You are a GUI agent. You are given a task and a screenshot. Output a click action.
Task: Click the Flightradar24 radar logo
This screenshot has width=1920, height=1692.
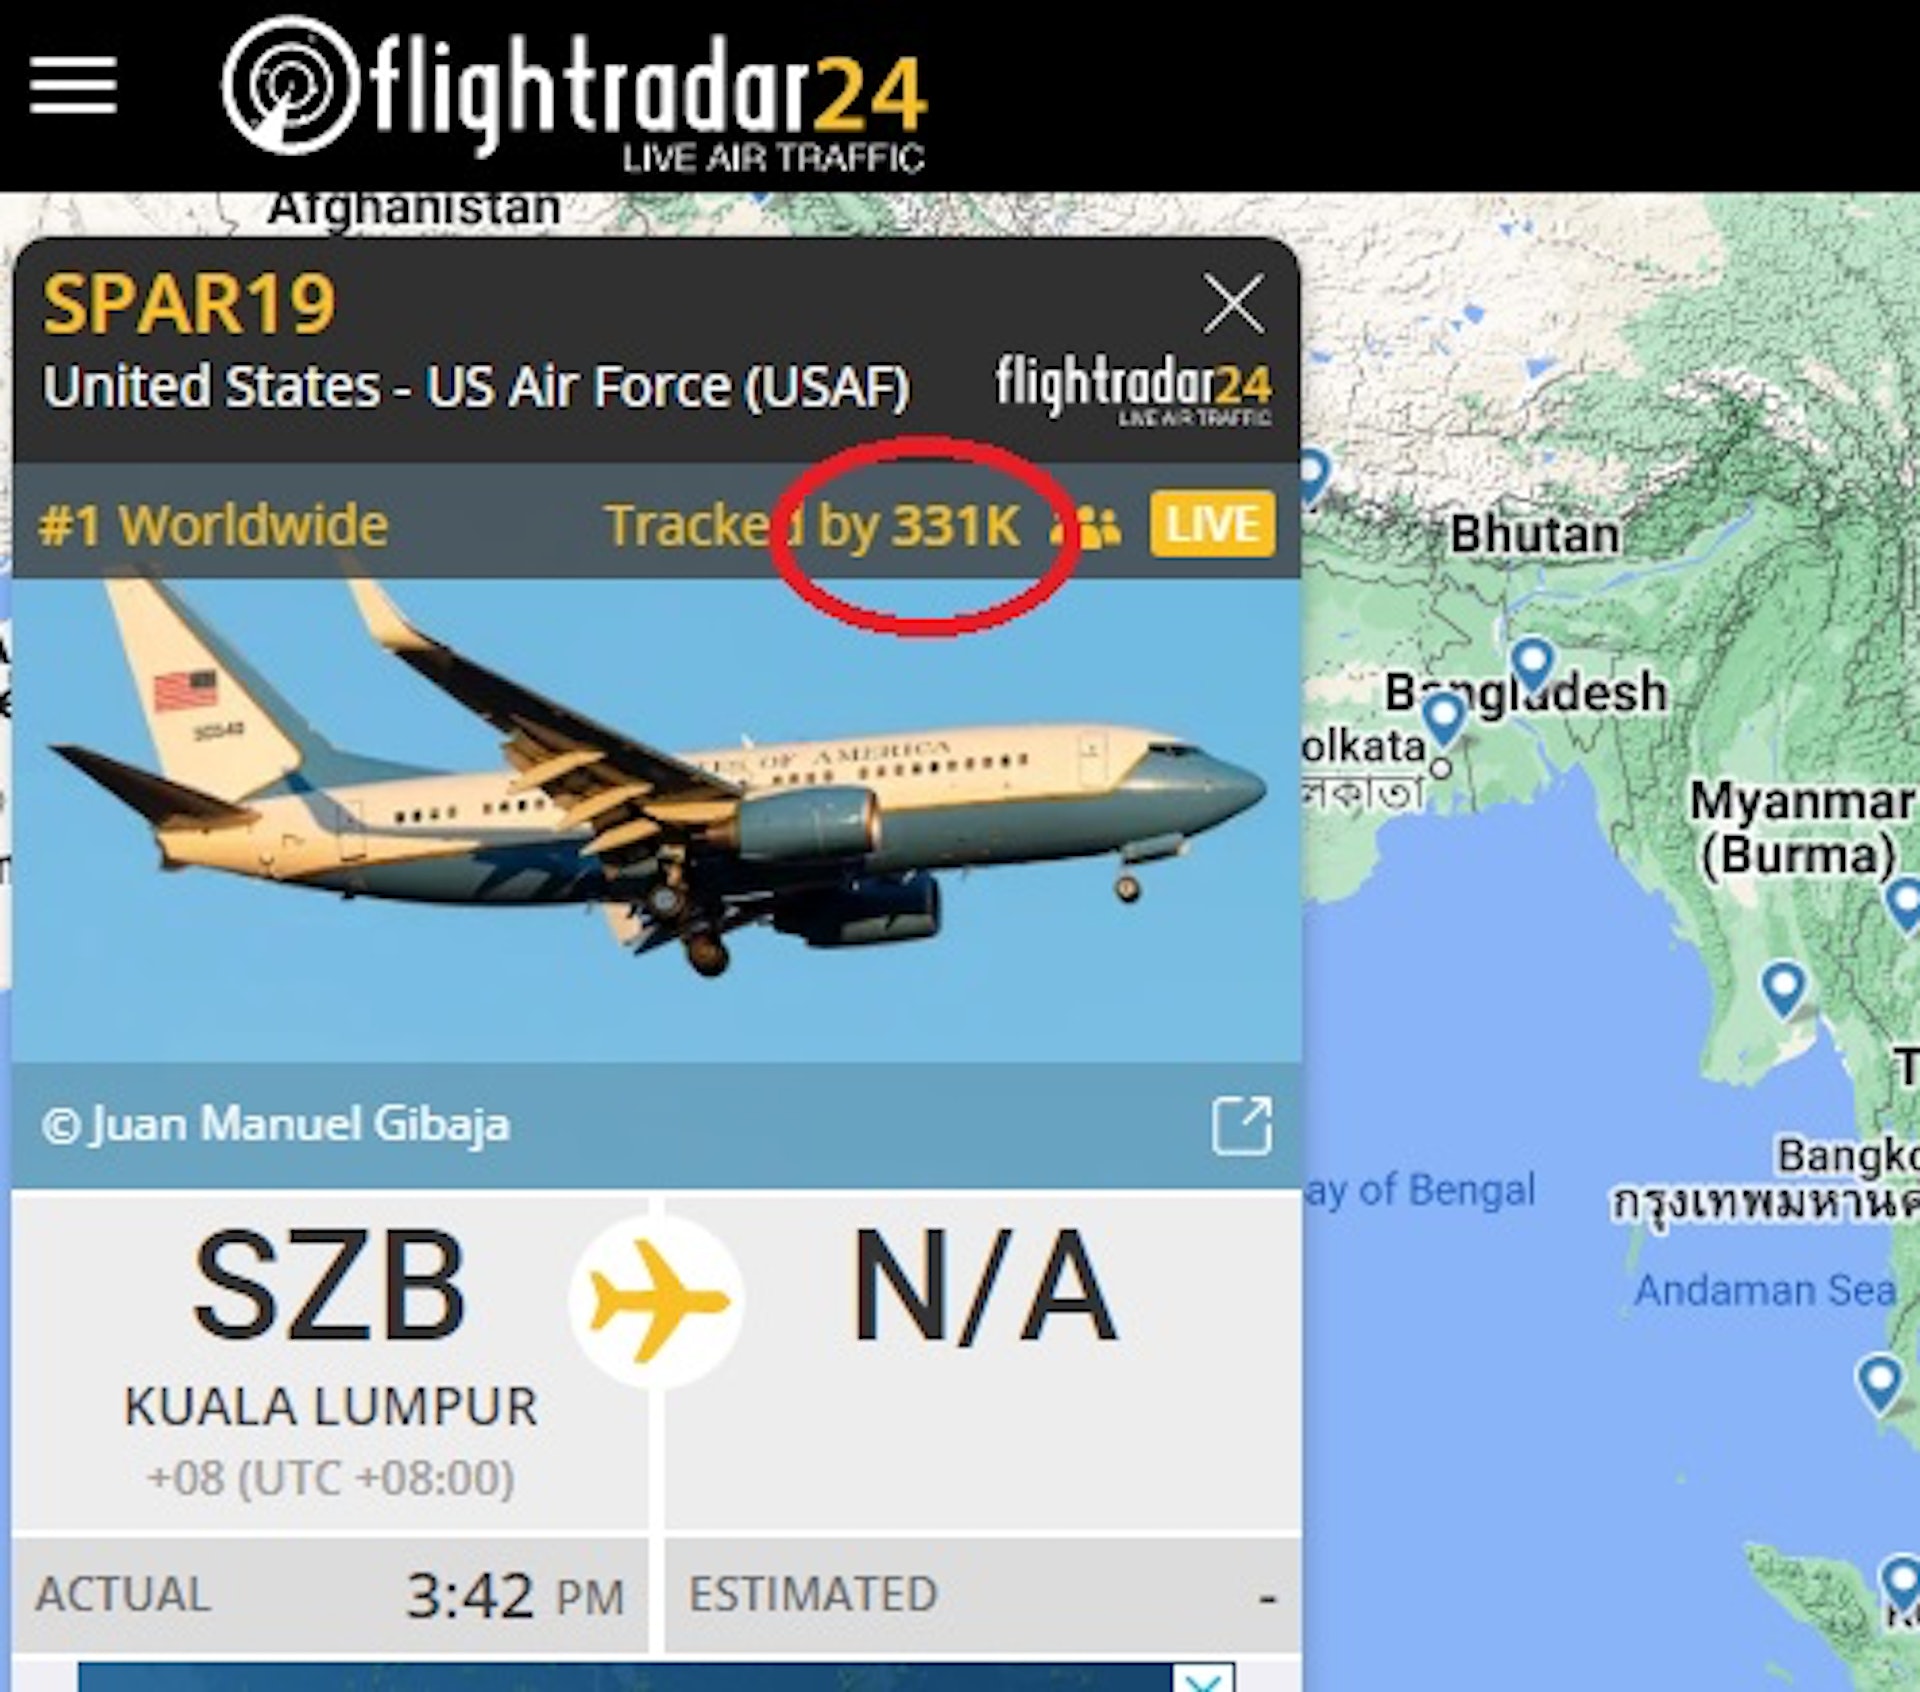tap(290, 85)
